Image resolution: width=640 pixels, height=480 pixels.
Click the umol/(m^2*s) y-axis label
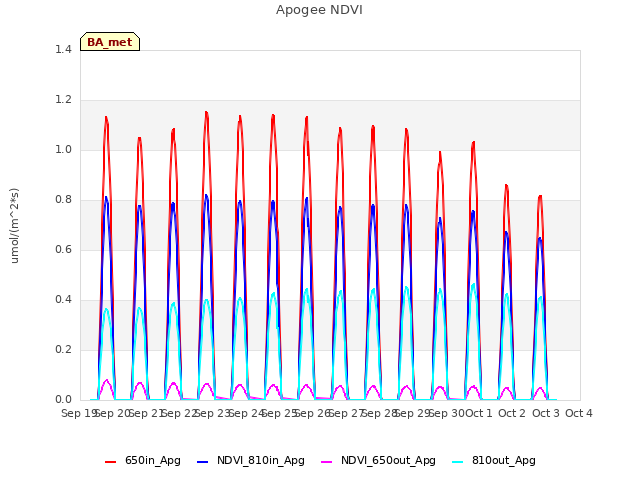coord(14,226)
